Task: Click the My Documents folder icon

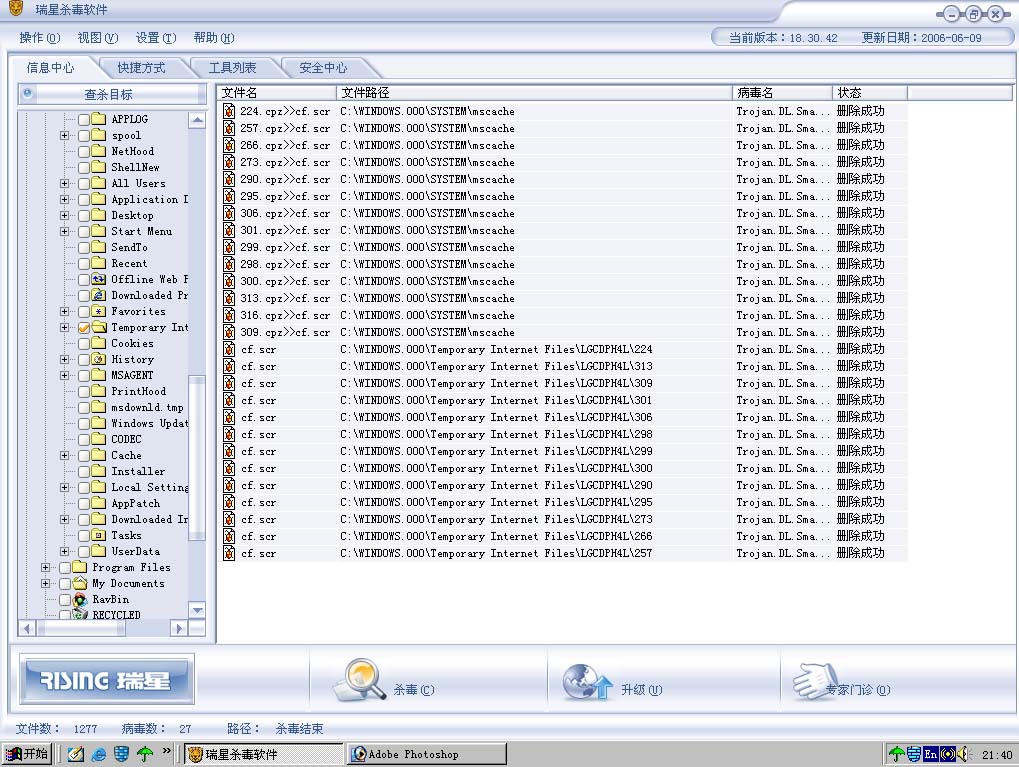Action: (x=80, y=583)
